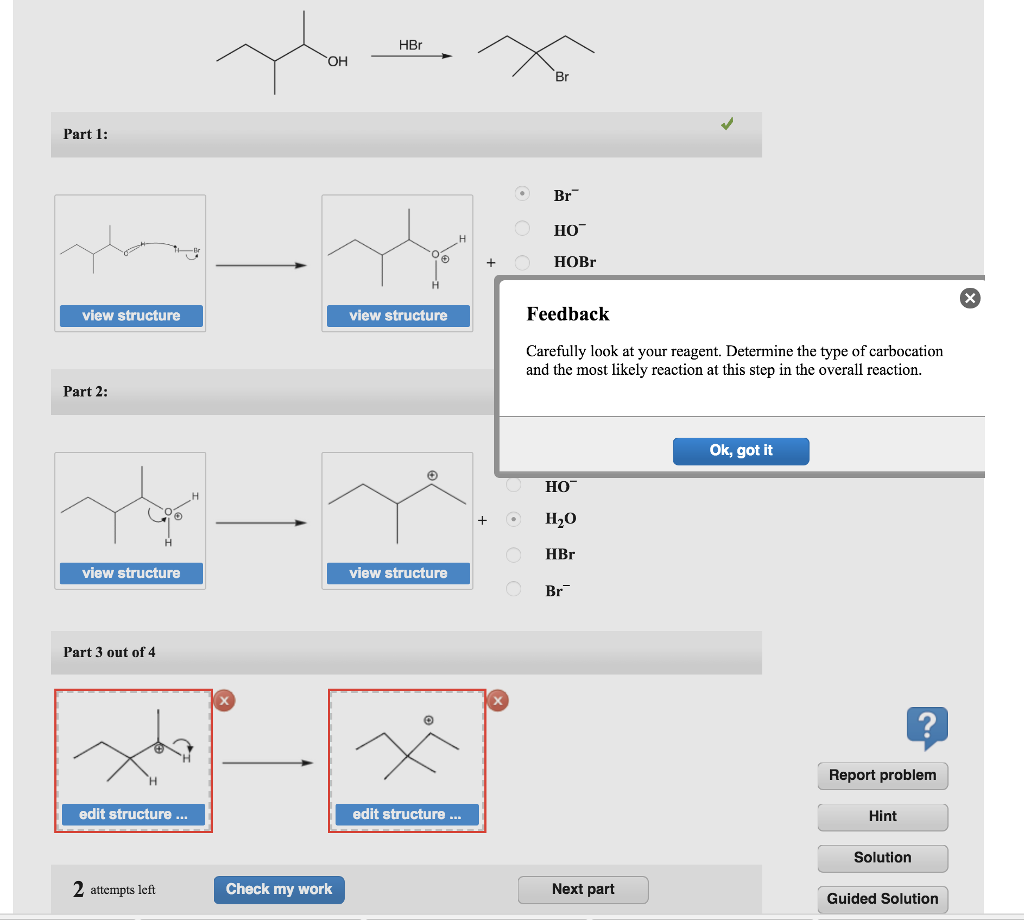Open the Guided Solution
This screenshot has width=1024, height=920.
[882, 899]
